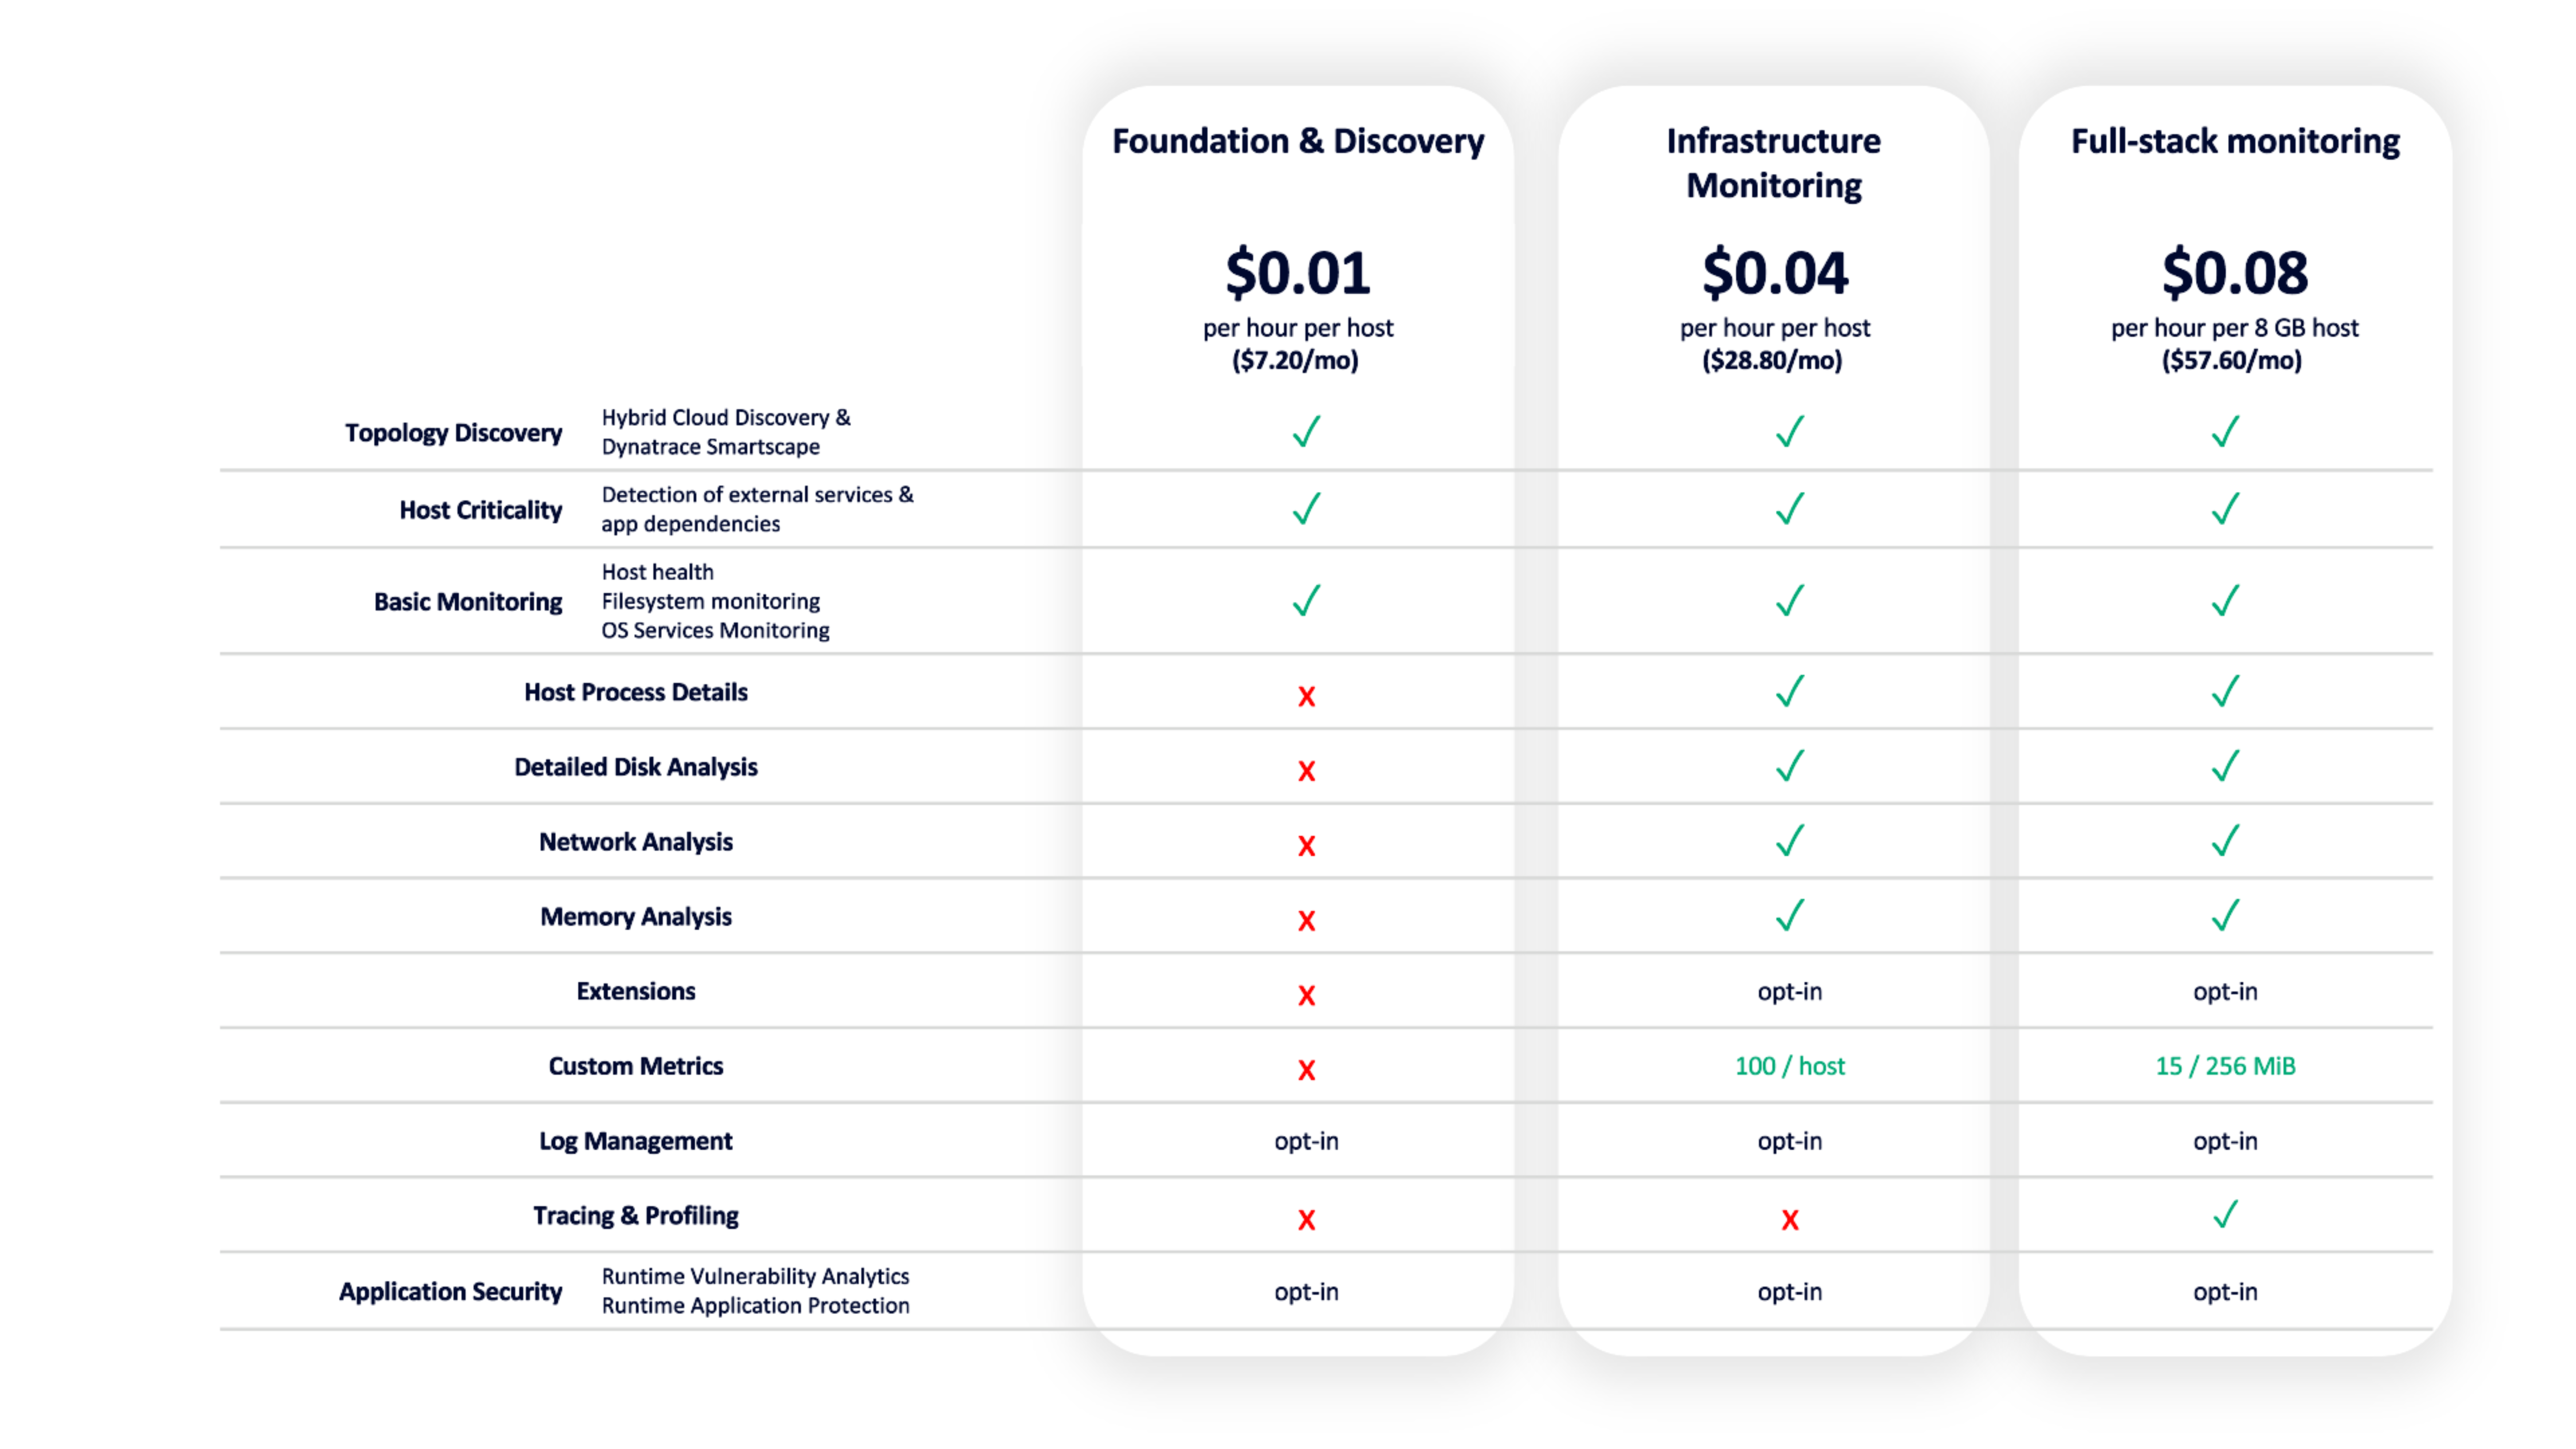Click the Foundation & Discovery Topology Discovery checkmark

[x=1306, y=432]
